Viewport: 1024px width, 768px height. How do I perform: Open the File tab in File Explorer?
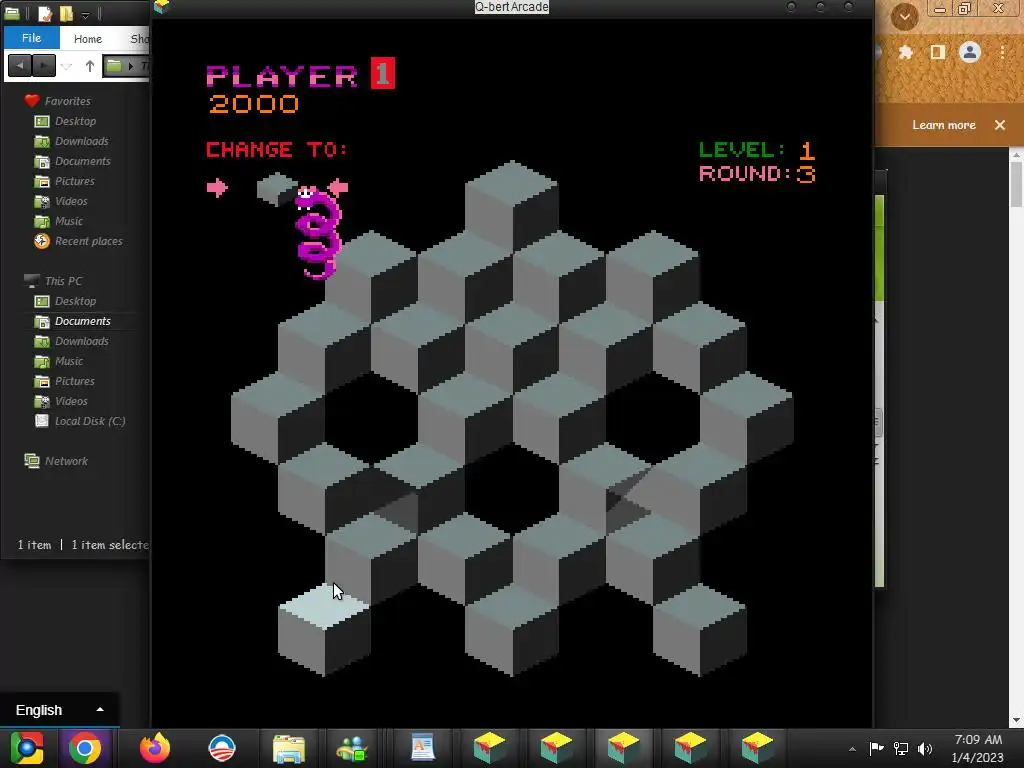31,38
